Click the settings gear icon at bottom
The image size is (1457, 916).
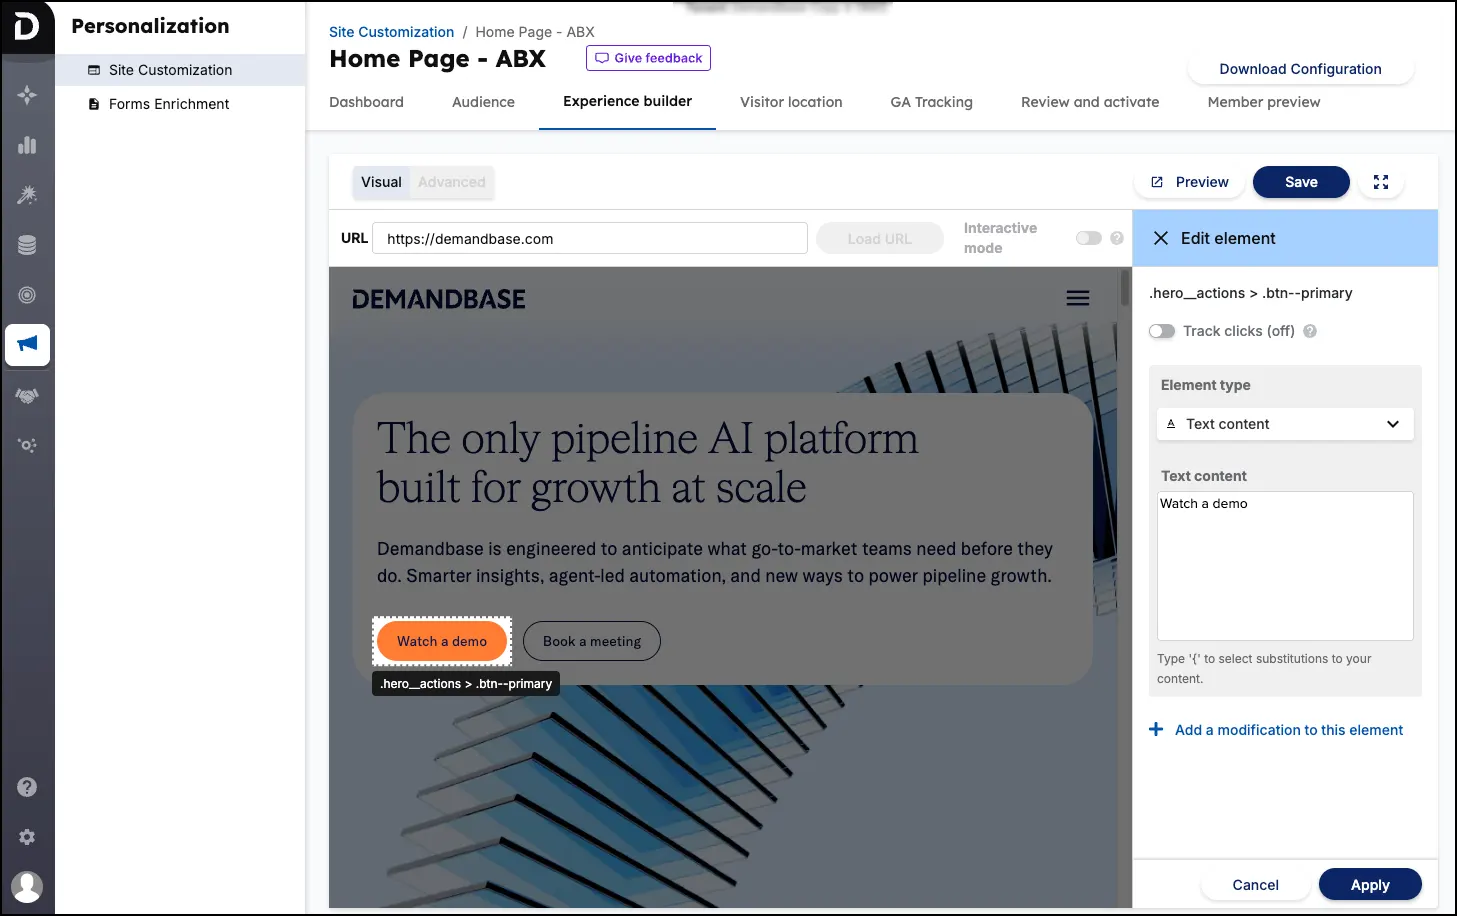tap(27, 837)
